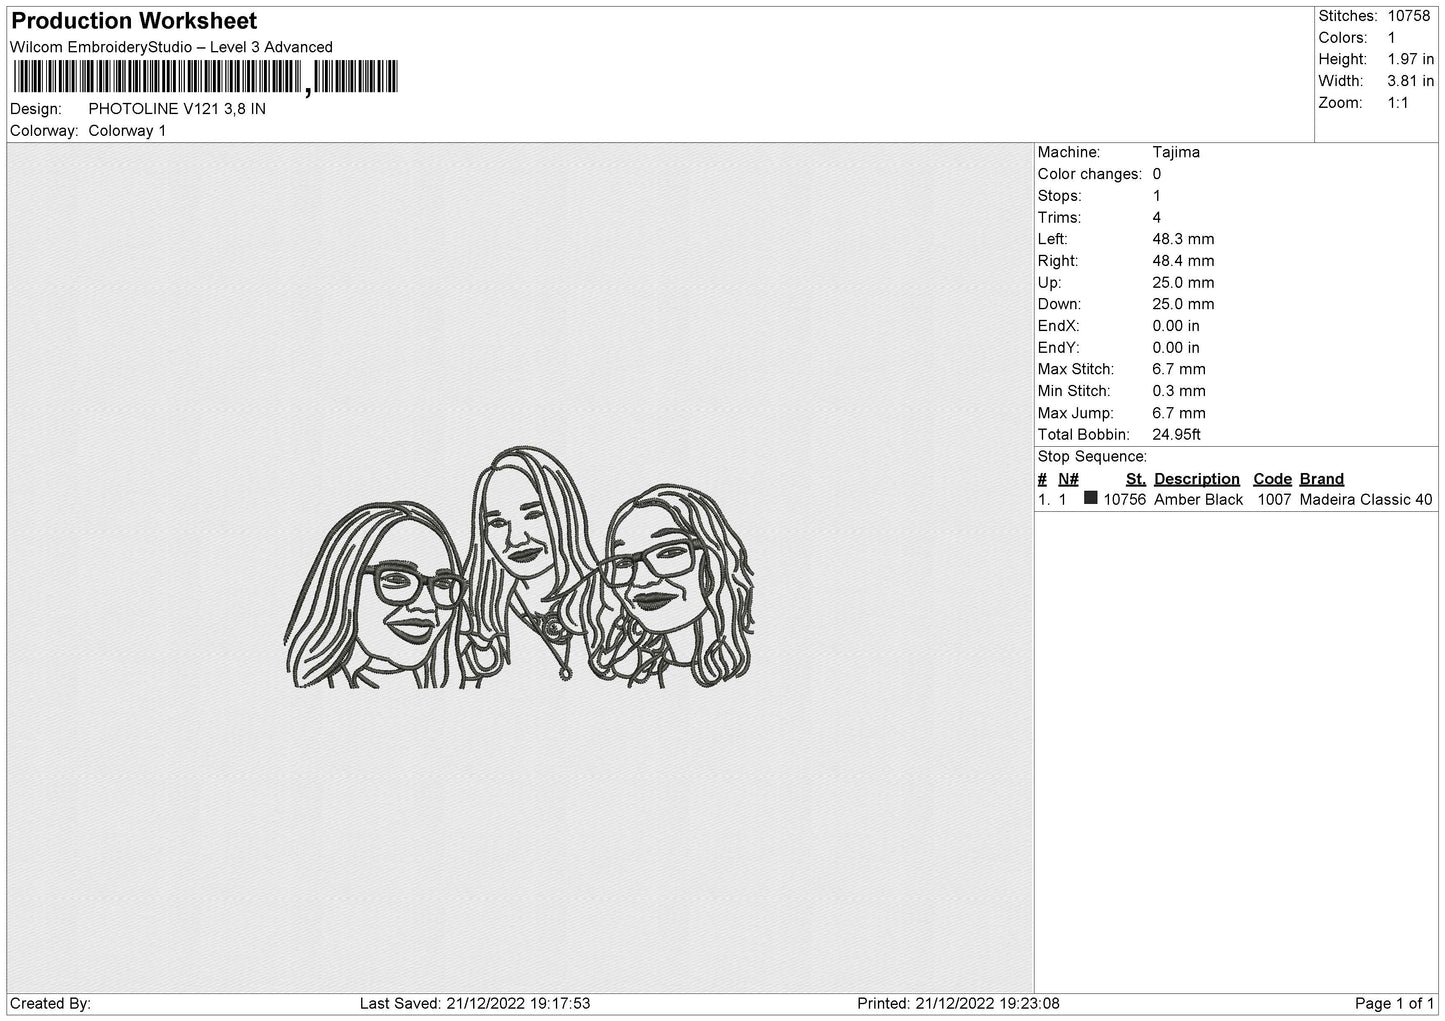1445x1021 pixels.
Task: Click the Total Bobbin value '24.95ft'
Action: (1177, 436)
